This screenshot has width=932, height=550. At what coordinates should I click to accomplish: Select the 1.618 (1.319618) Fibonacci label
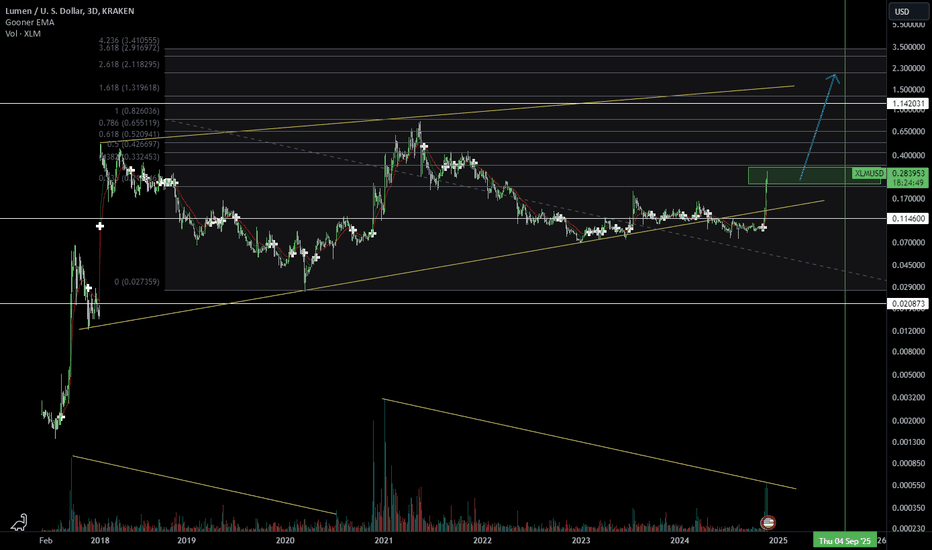click(x=129, y=87)
